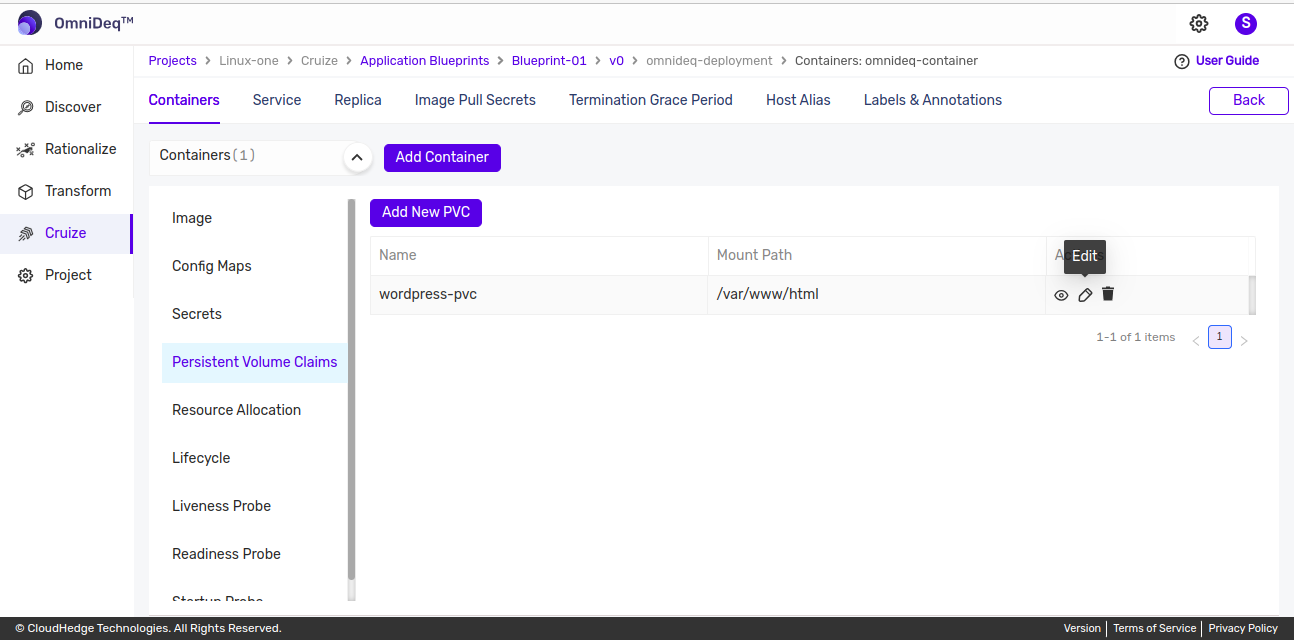
Task: Go to Projects breadcrumb
Action: (173, 61)
